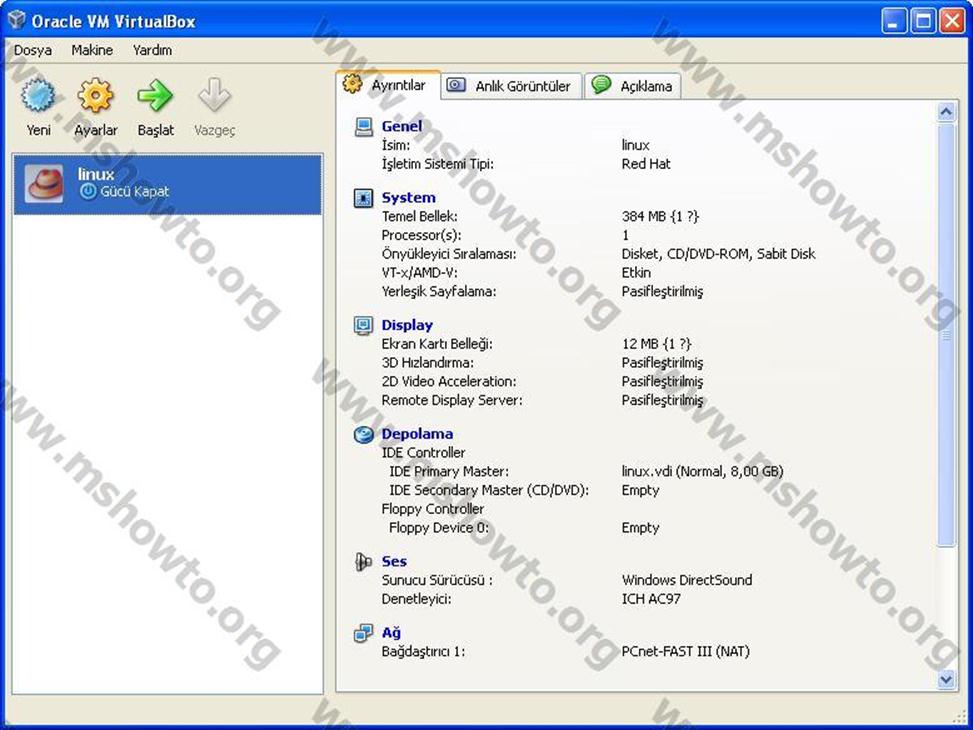This screenshot has height=730, width=973.
Task: Switch to the Anlık Görüntüler tab
Action: click(513, 86)
